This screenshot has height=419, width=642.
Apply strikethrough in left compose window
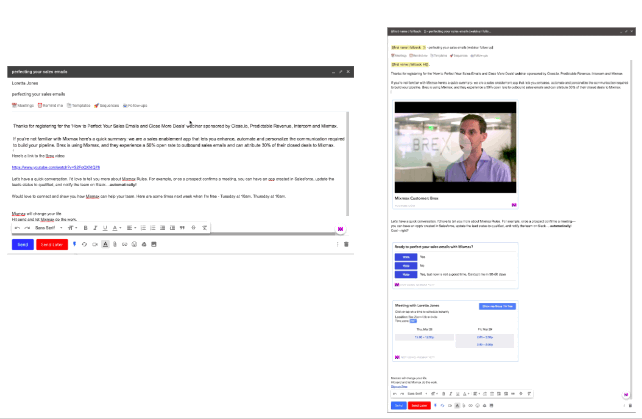pos(194,228)
